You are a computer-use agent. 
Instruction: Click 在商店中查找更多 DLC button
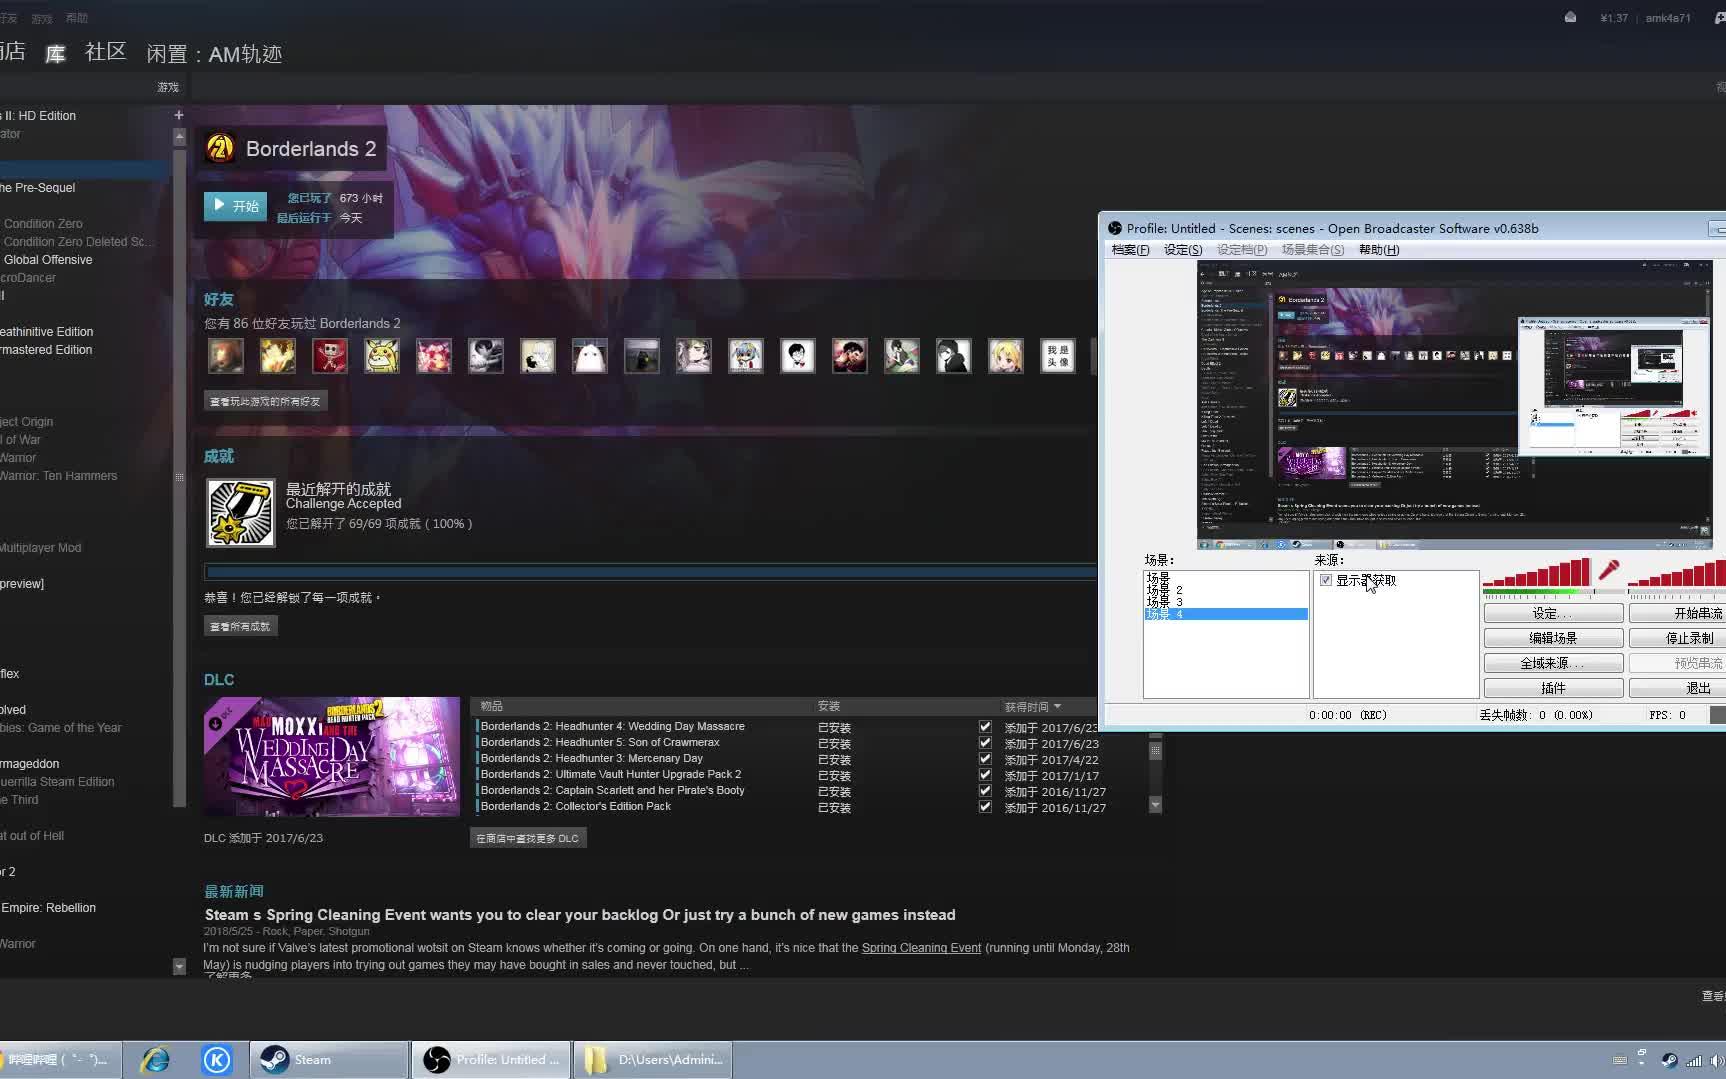click(528, 838)
